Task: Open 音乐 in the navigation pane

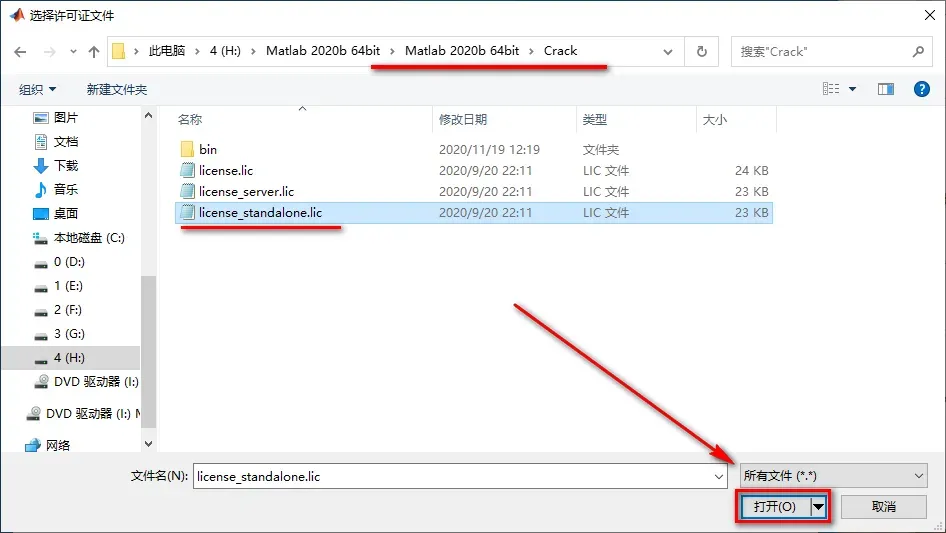Action: [66, 190]
